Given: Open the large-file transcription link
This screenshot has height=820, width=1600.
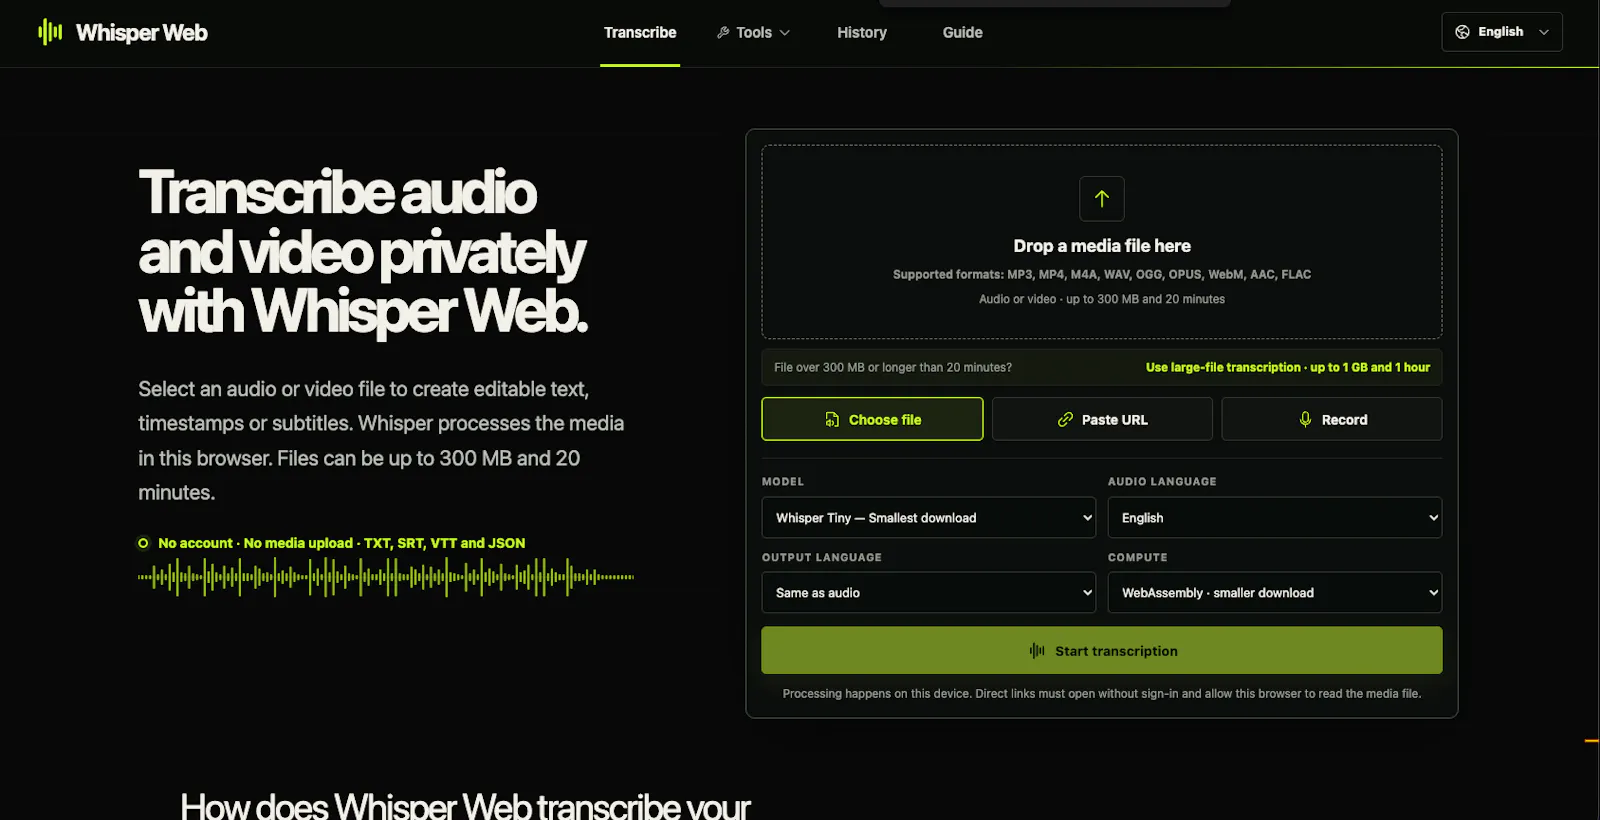Looking at the screenshot, I should (1288, 367).
